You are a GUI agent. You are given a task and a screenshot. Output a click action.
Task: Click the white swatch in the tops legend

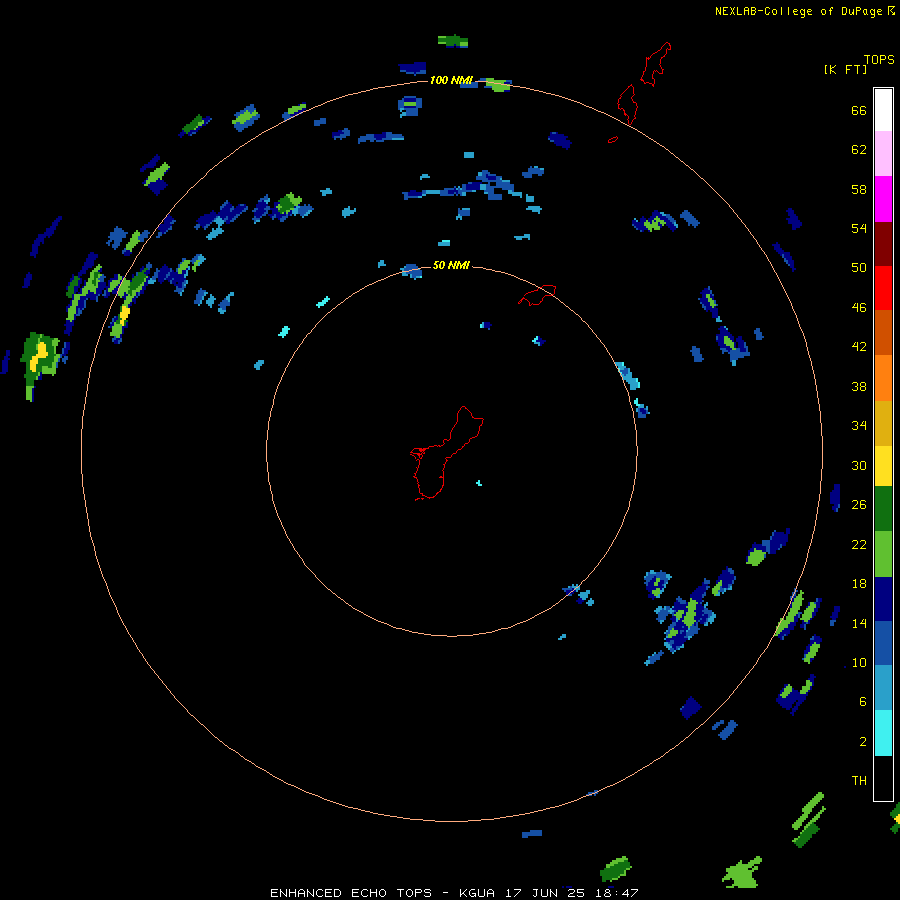[883, 110]
